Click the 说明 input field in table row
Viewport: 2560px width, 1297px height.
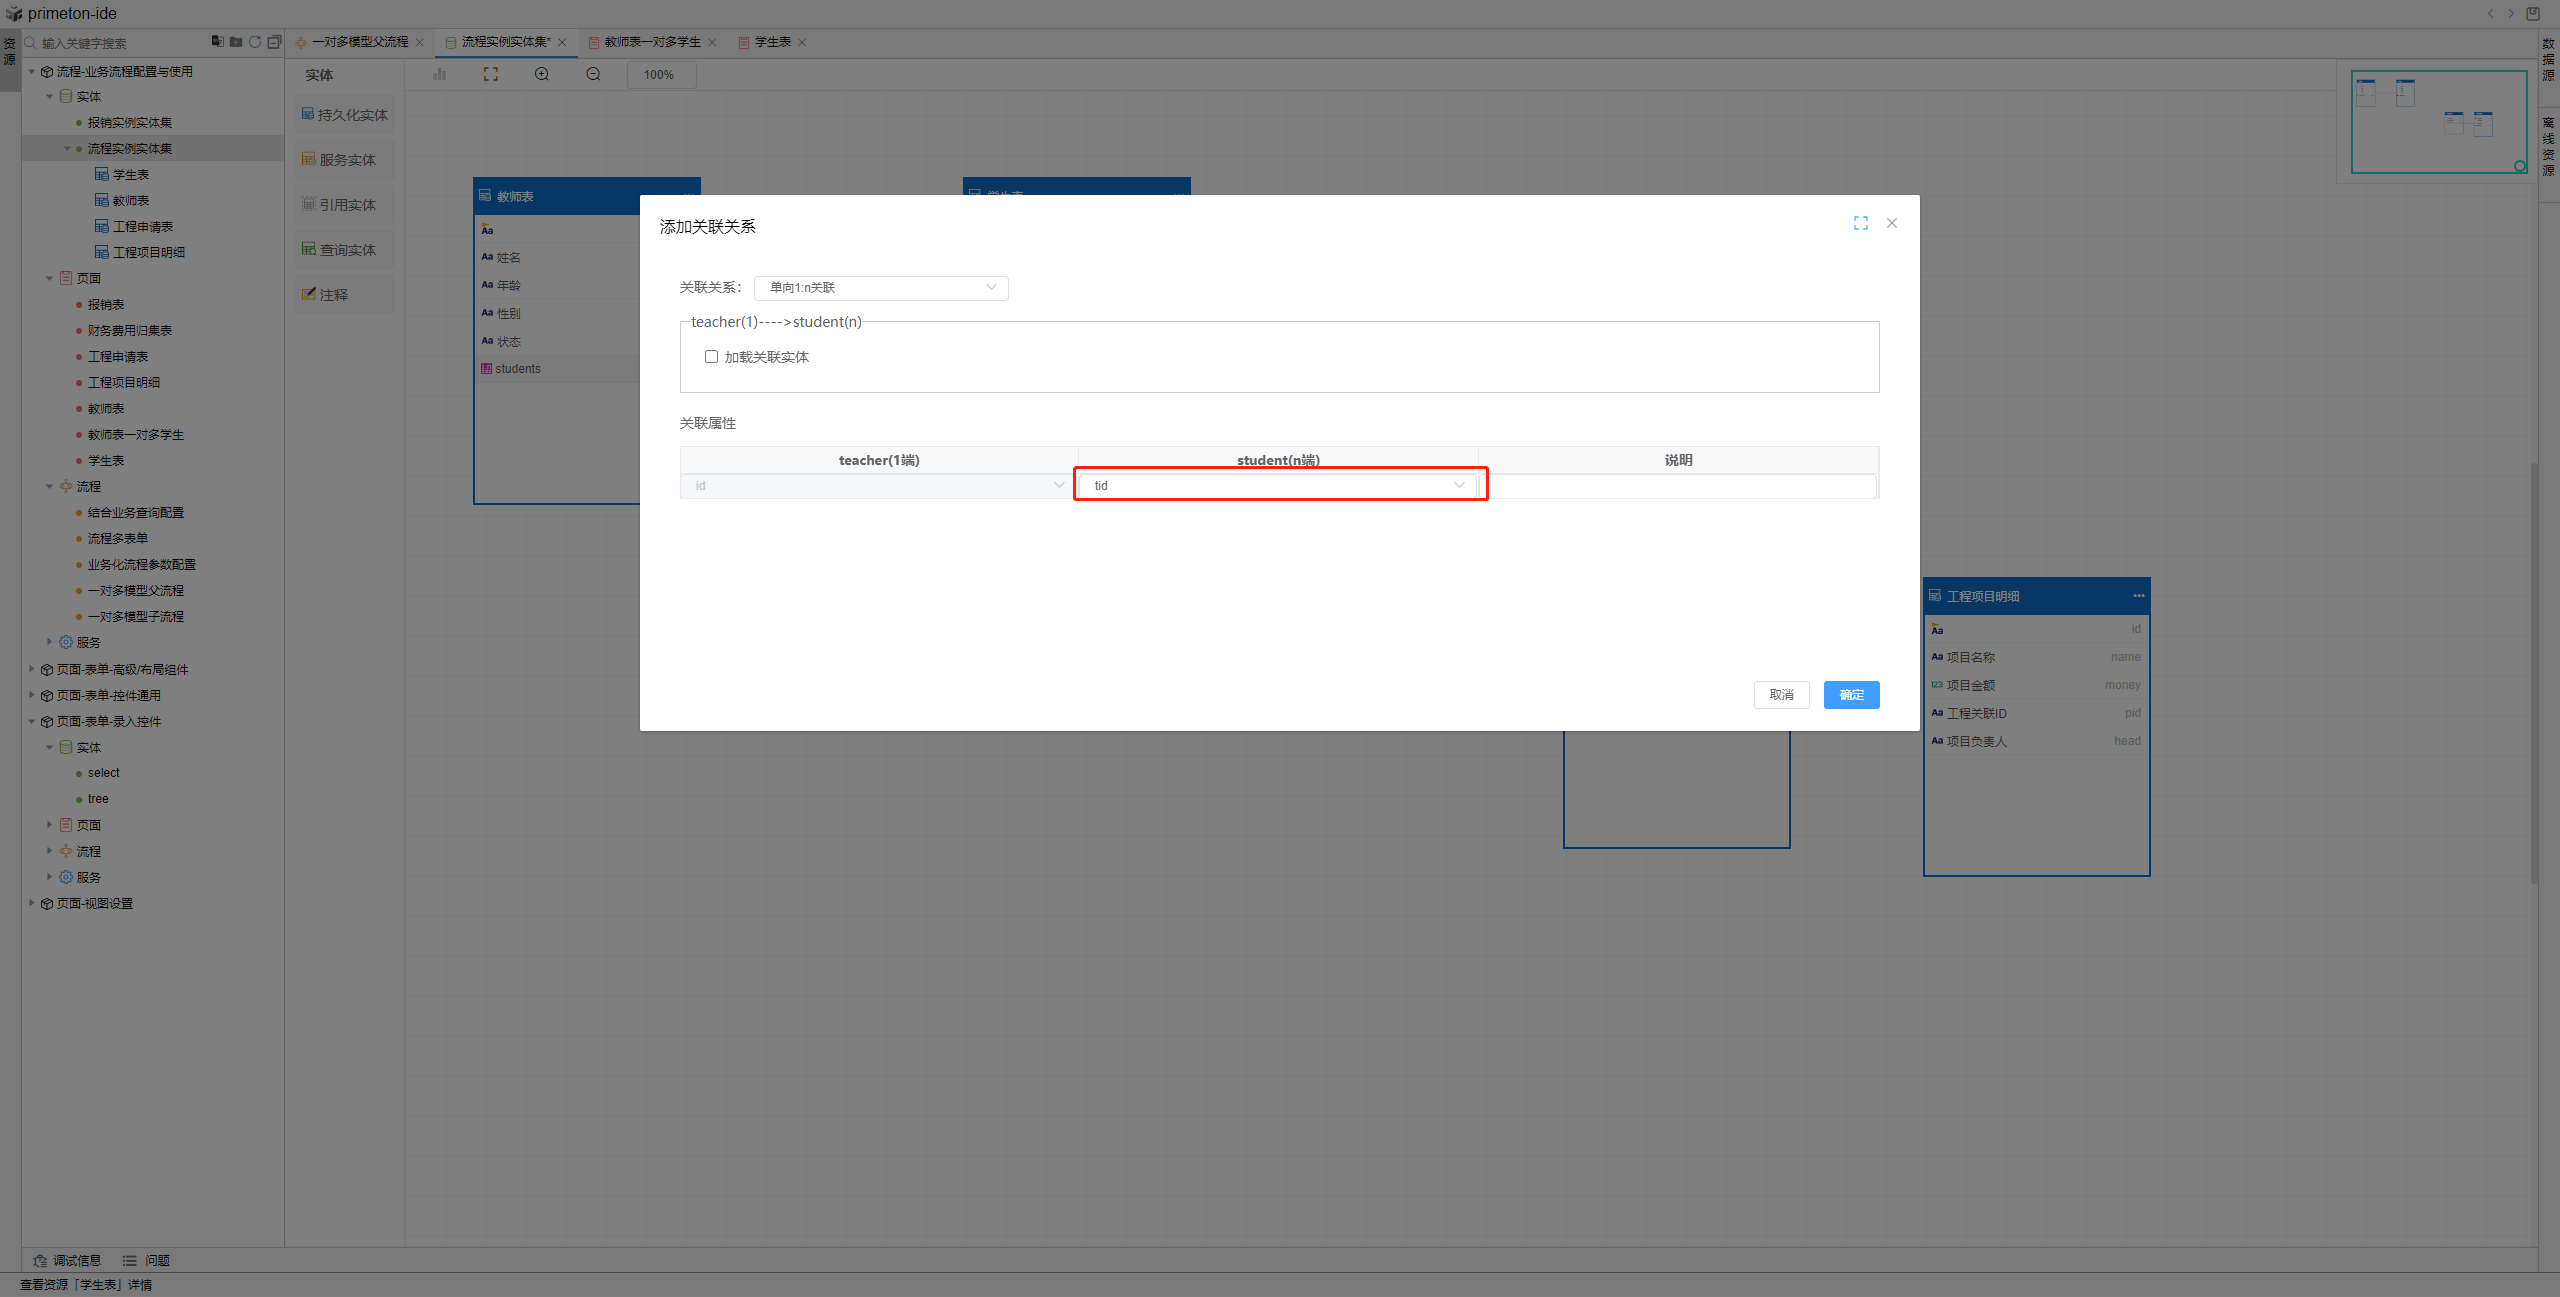[x=1678, y=486]
